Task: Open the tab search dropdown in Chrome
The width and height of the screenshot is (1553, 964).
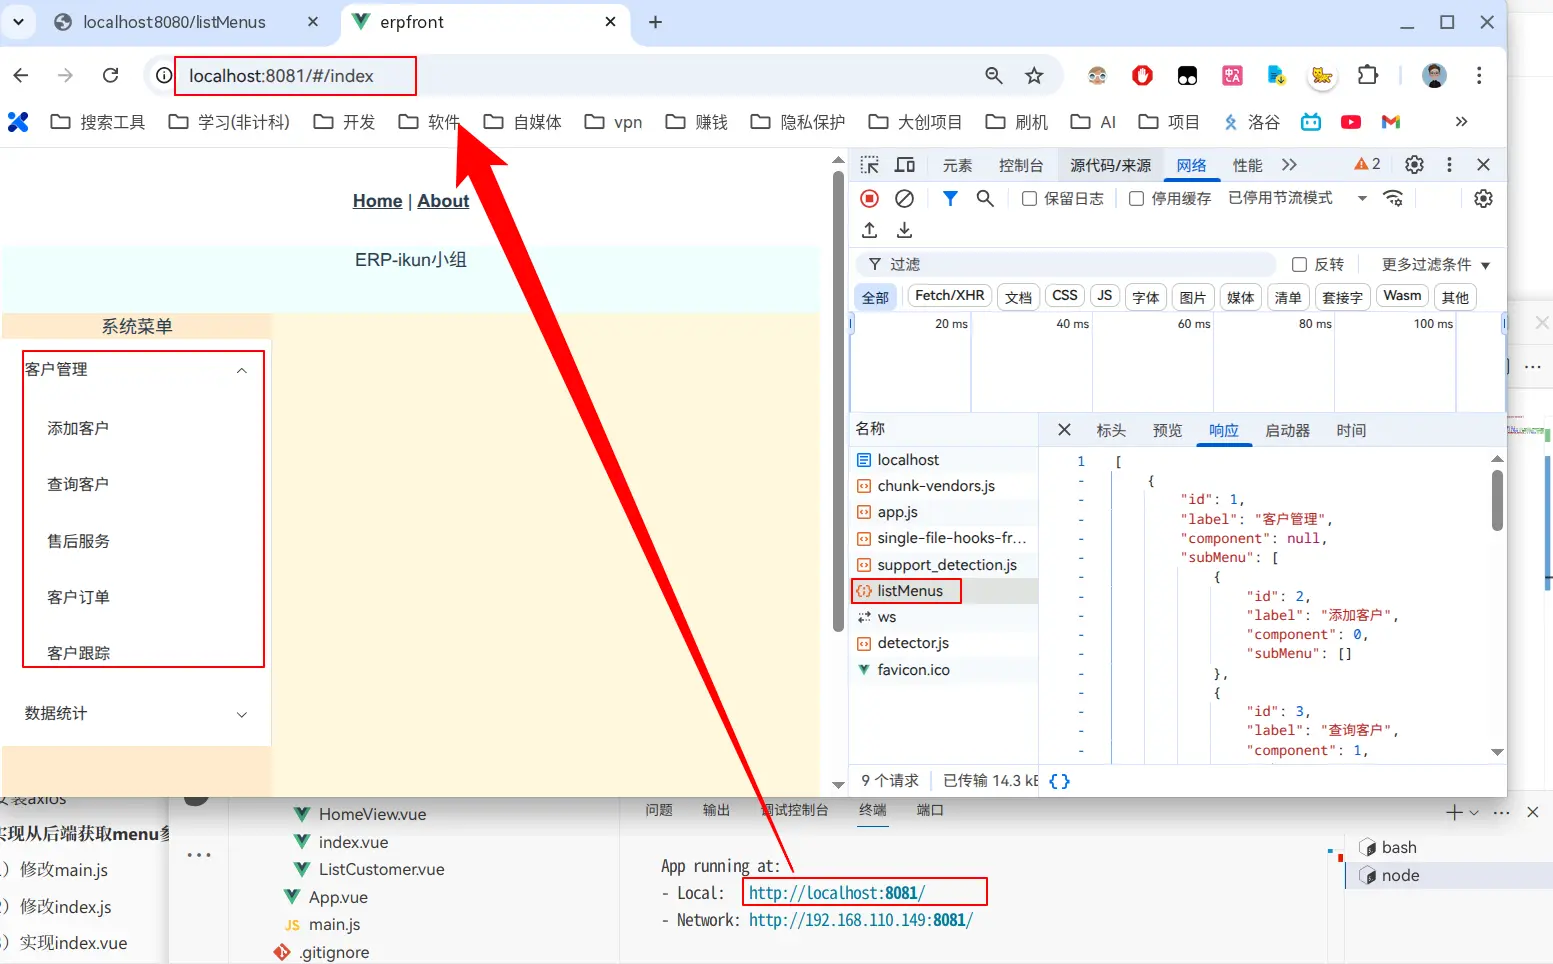Action: (x=18, y=21)
